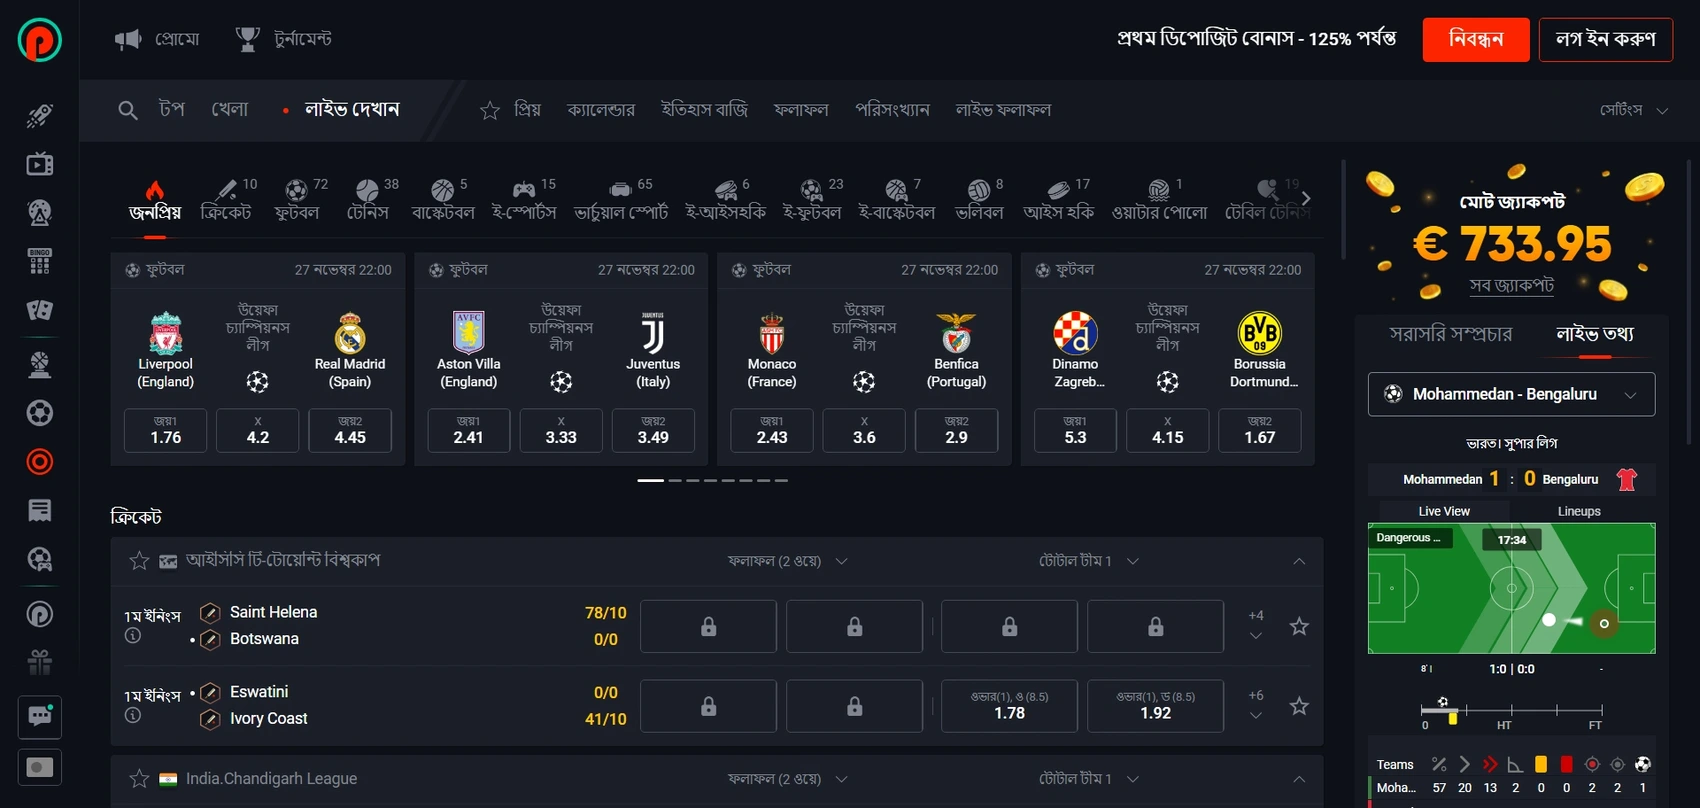
Task: Open the settings dropdown at top right
Action: [x=1633, y=110]
